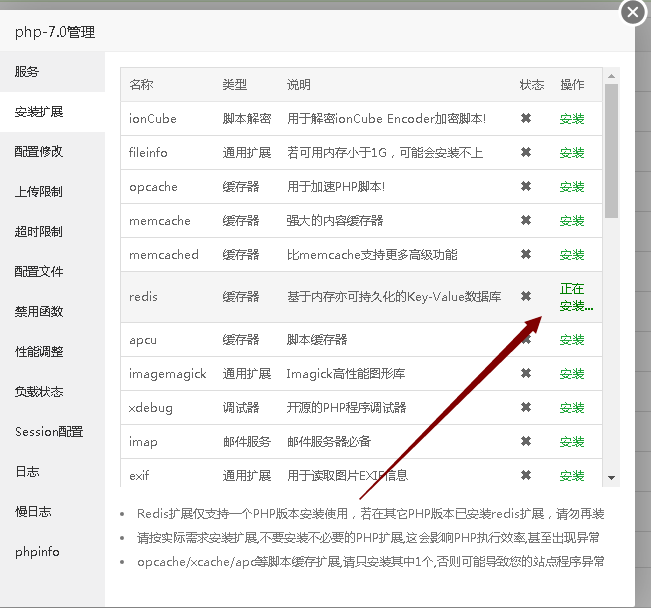Select the memcache name cell

[160, 221]
